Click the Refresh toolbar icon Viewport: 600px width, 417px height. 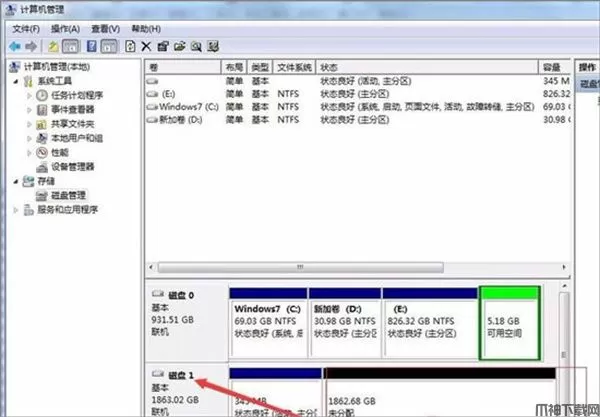tap(130, 47)
